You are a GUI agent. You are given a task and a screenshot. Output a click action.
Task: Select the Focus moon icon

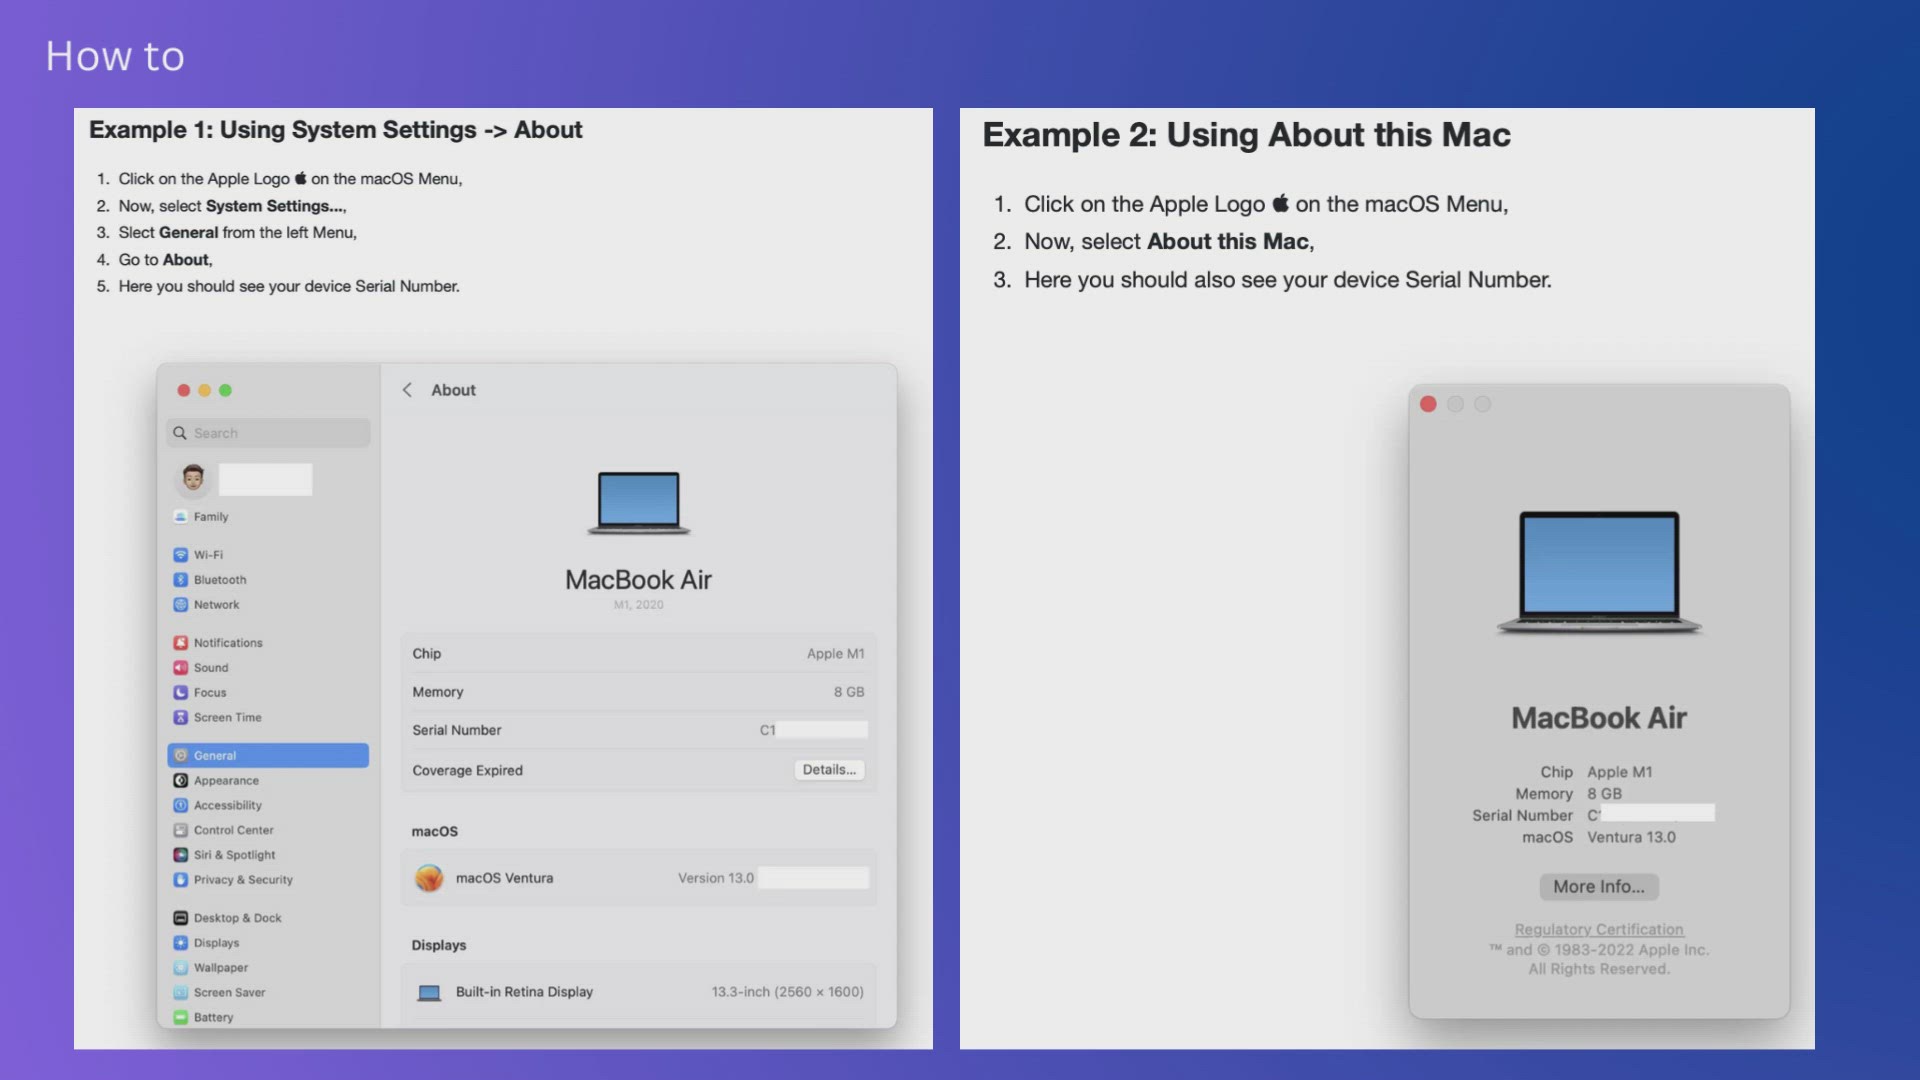[180, 693]
